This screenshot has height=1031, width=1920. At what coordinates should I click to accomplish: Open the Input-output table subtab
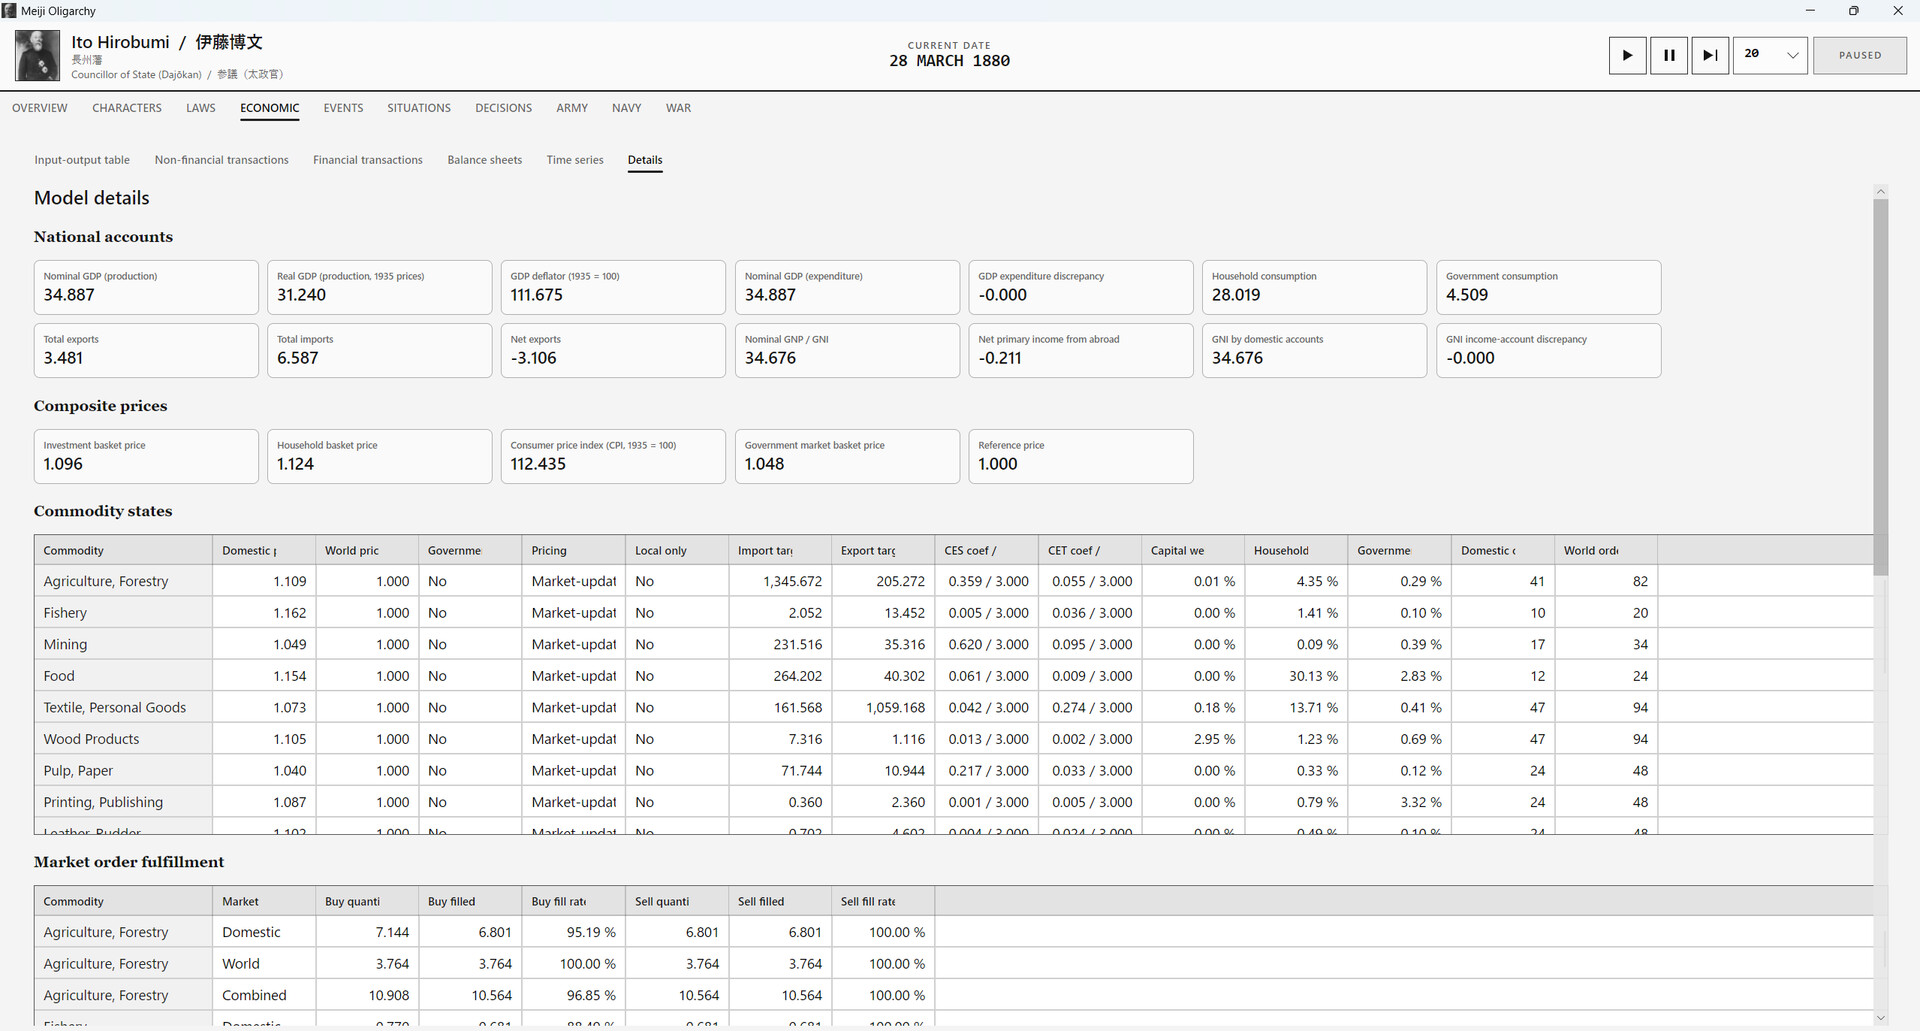coord(82,160)
